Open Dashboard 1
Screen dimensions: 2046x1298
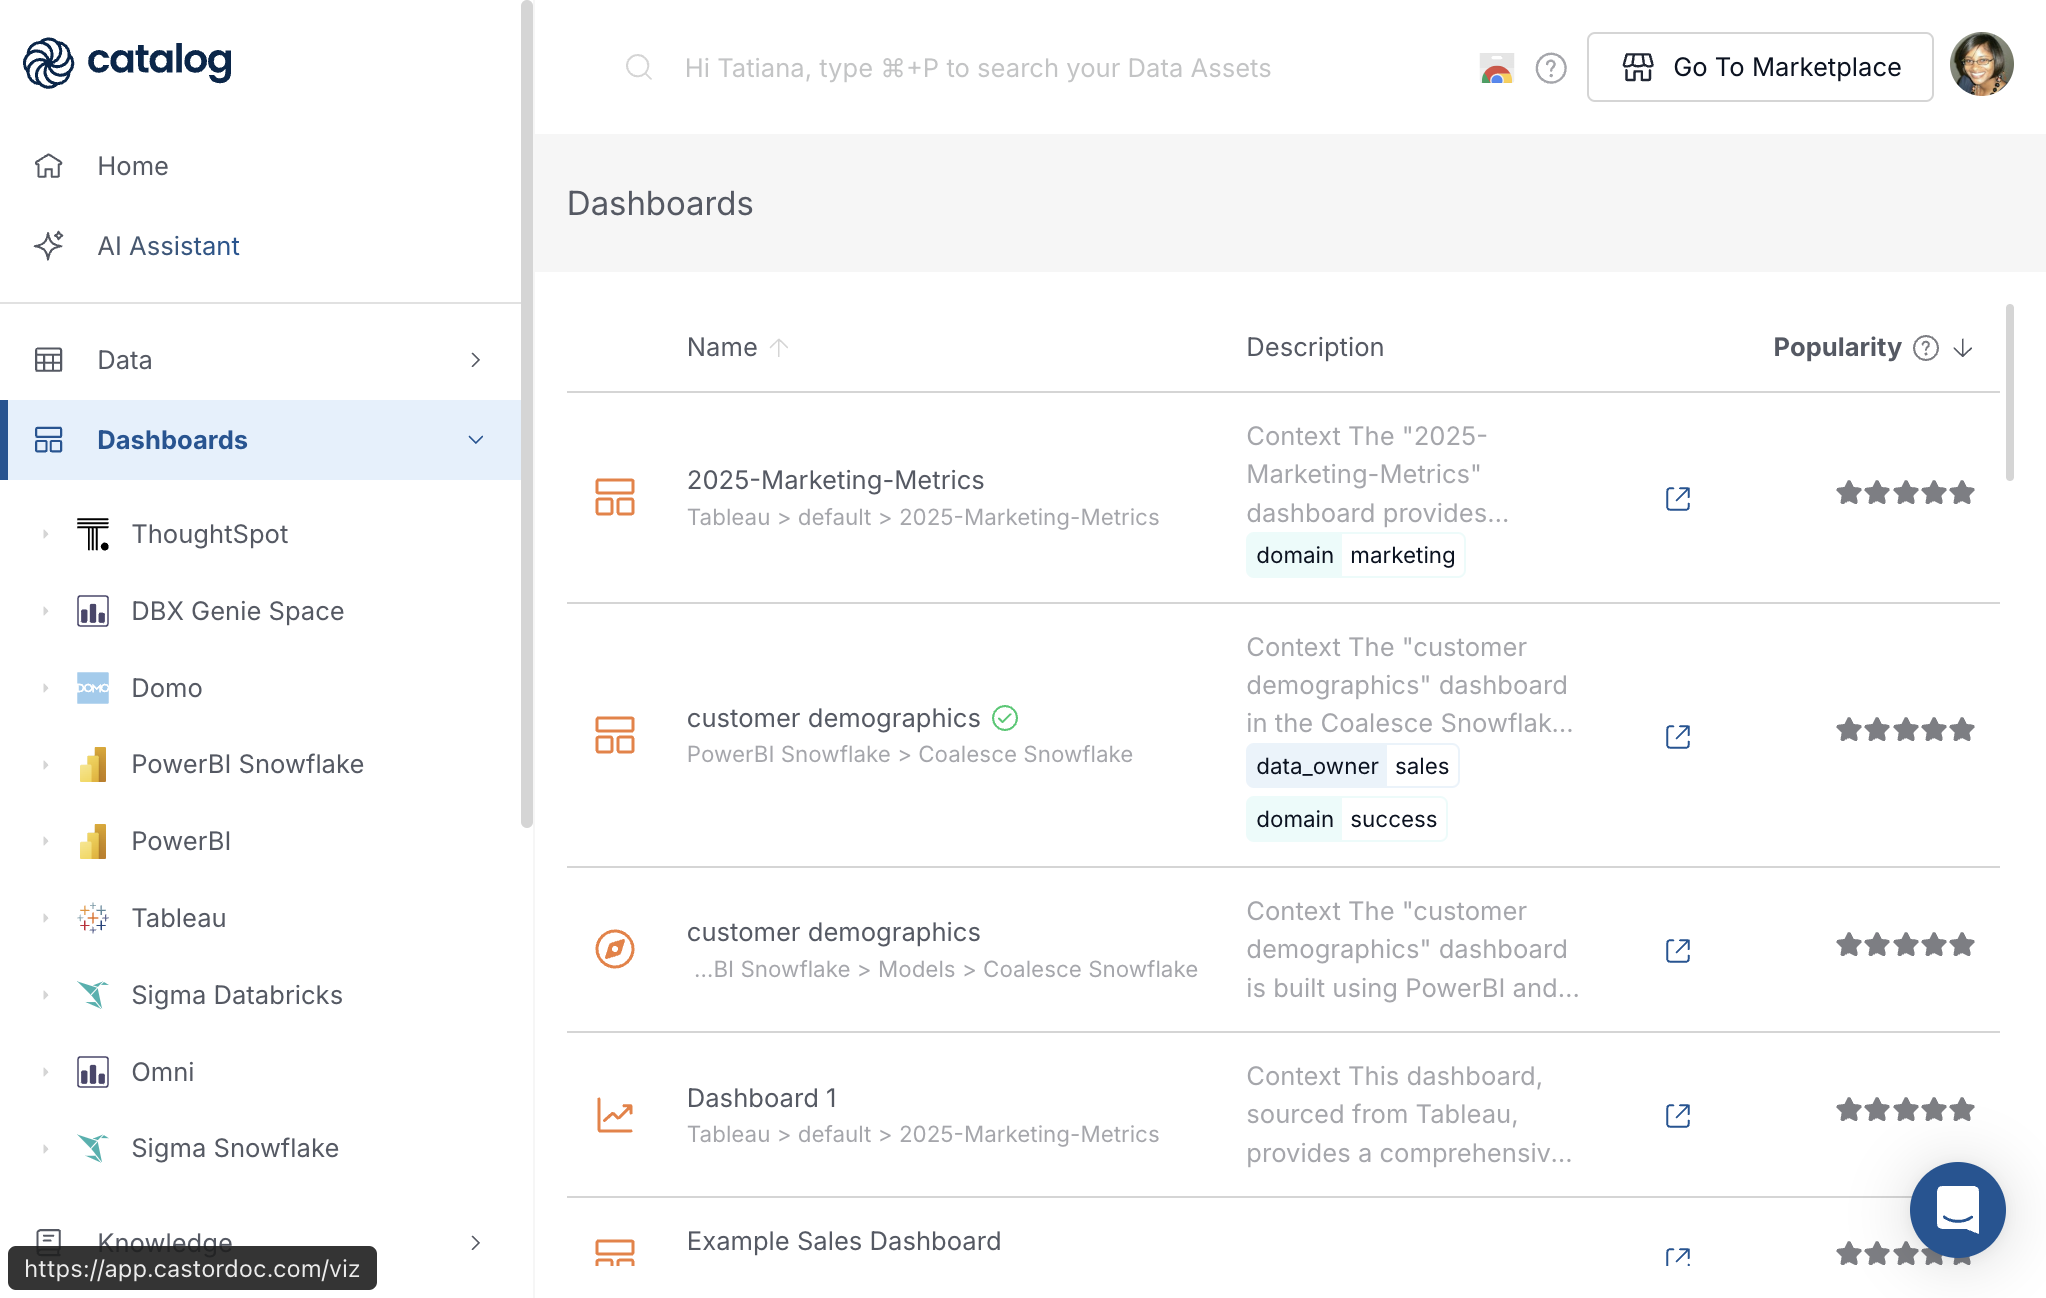[x=762, y=1098]
